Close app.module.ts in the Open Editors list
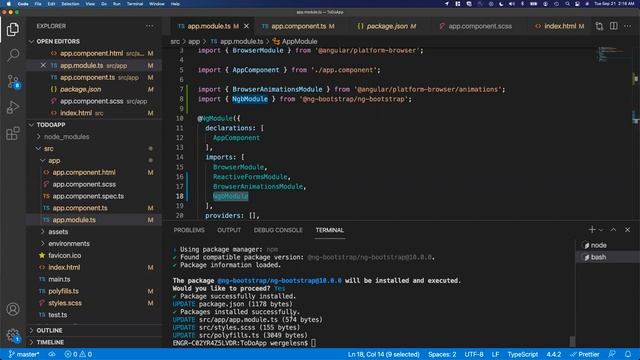 (43, 65)
